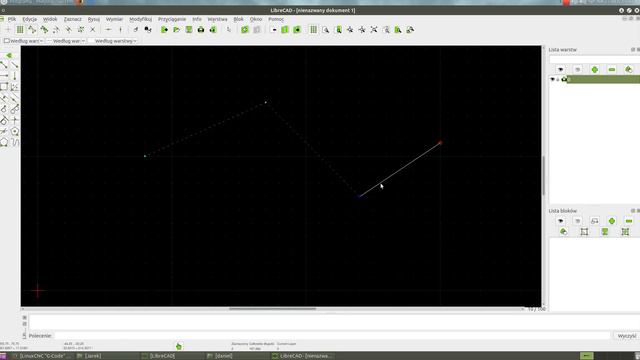Open the Warstwa menu
The height and width of the screenshot is (360, 640).
pos(217,19)
